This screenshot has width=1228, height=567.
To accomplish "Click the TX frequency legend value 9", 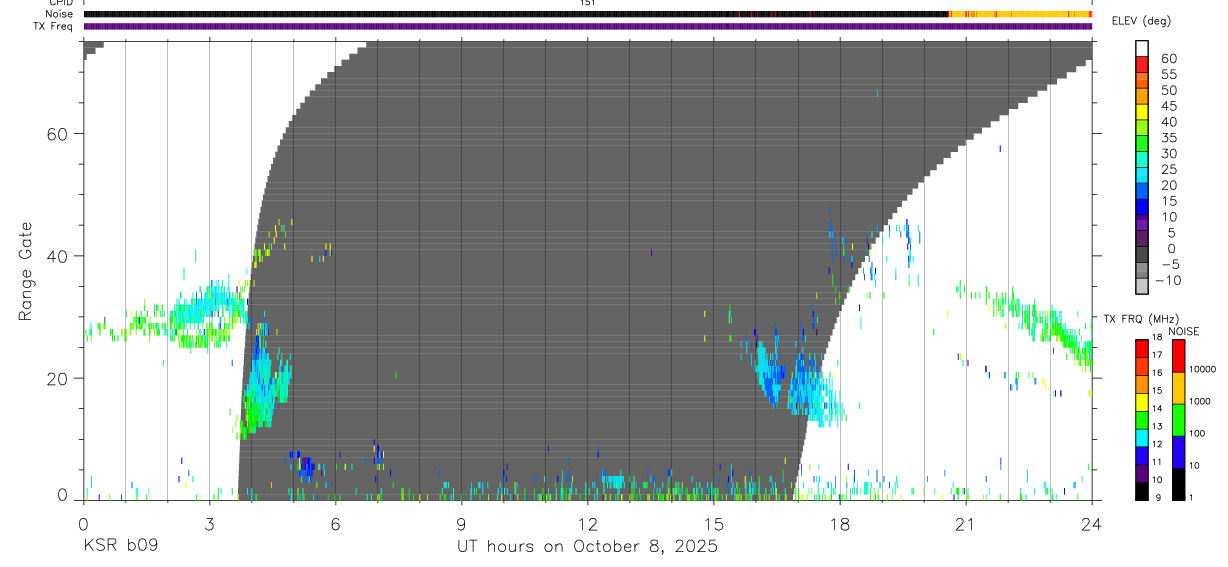I will point(1160,497).
